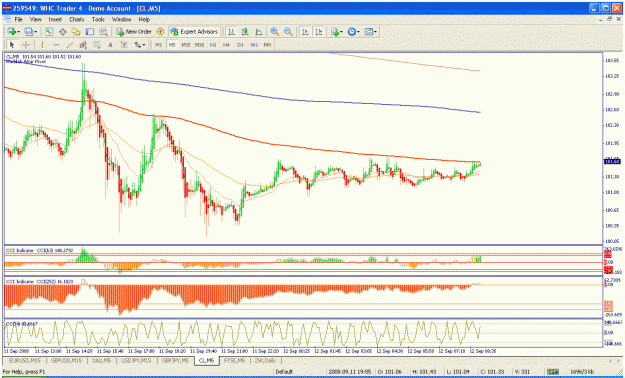This screenshot has height=378, width=625.
Task: Open the File menu
Action: click(19, 19)
